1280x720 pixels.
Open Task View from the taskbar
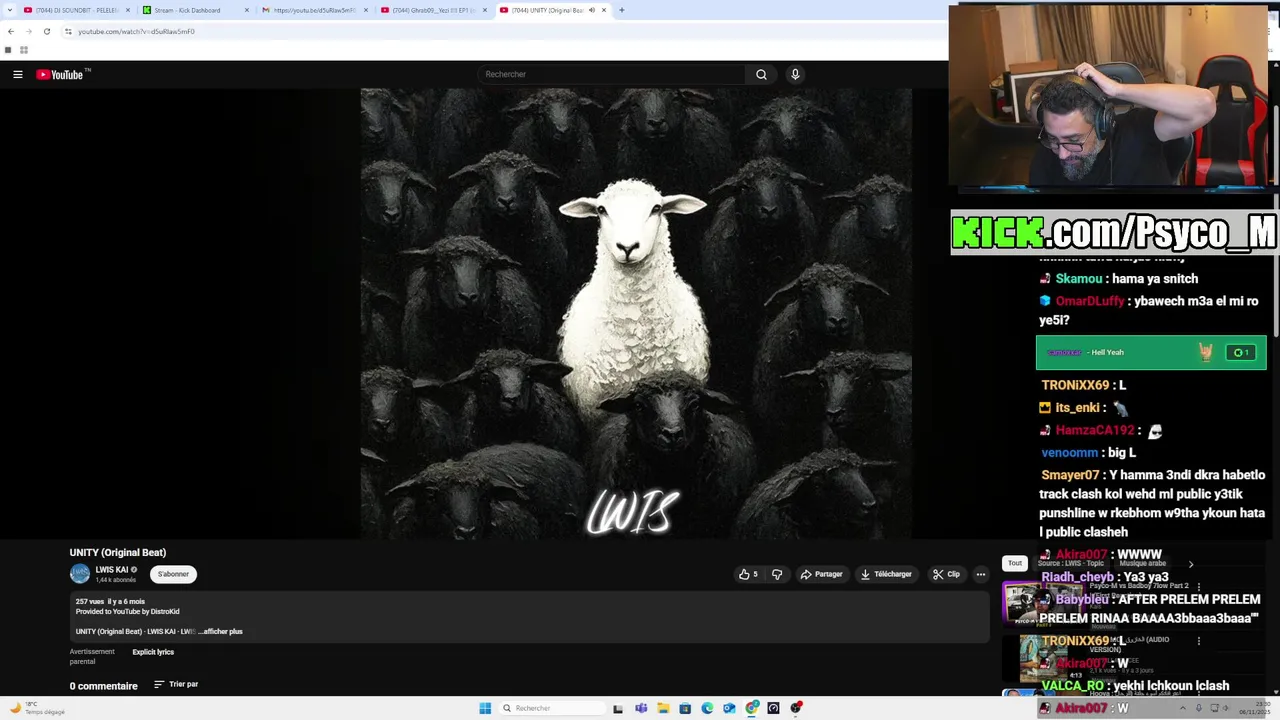click(618, 708)
